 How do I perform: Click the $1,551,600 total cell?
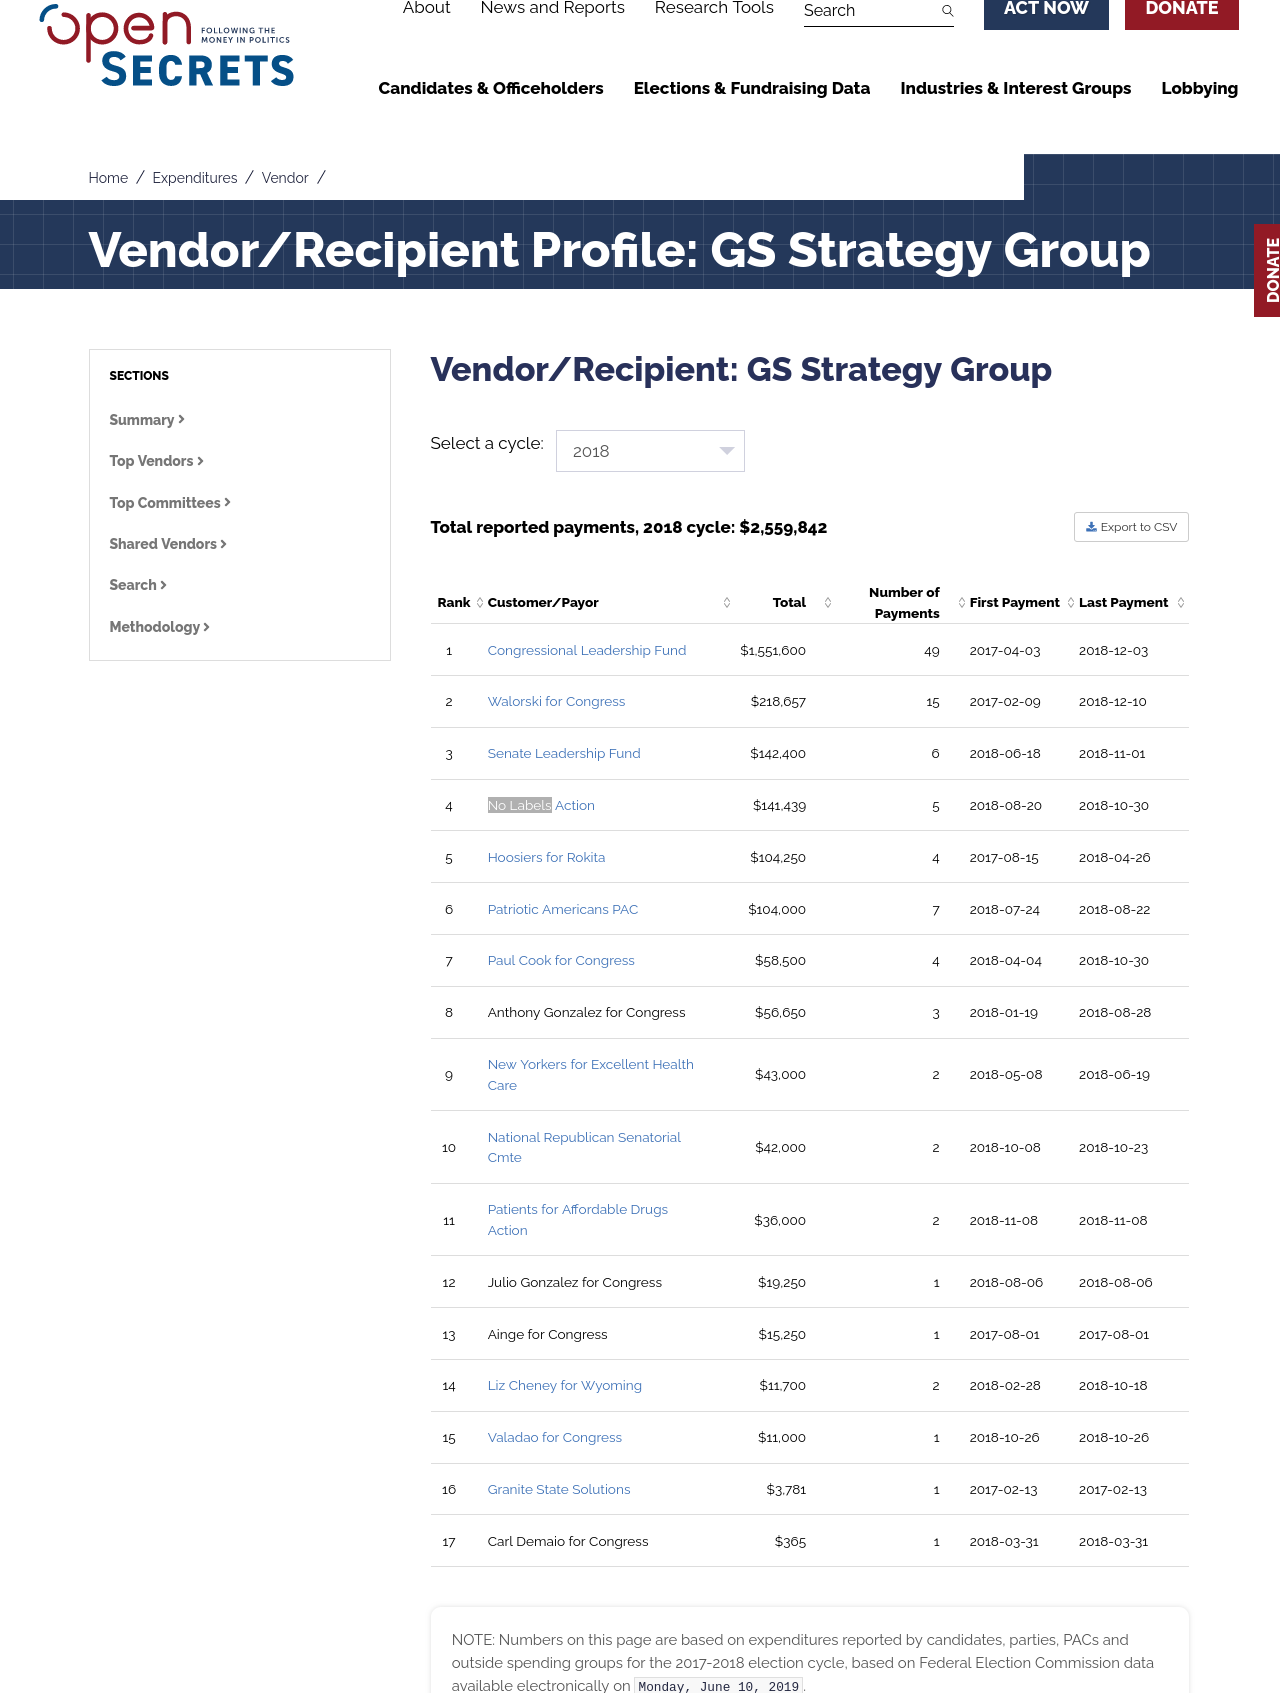773,651
